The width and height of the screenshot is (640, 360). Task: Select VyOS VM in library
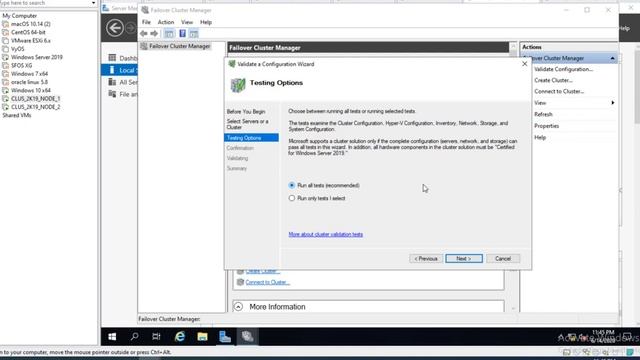click(x=18, y=49)
